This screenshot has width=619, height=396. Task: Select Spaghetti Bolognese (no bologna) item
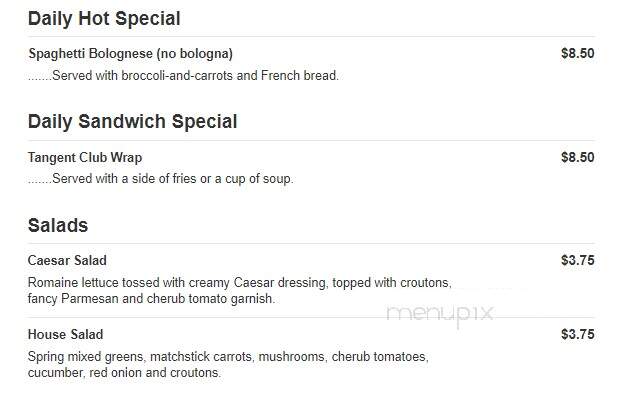pyautogui.click(x=131, y=53)
